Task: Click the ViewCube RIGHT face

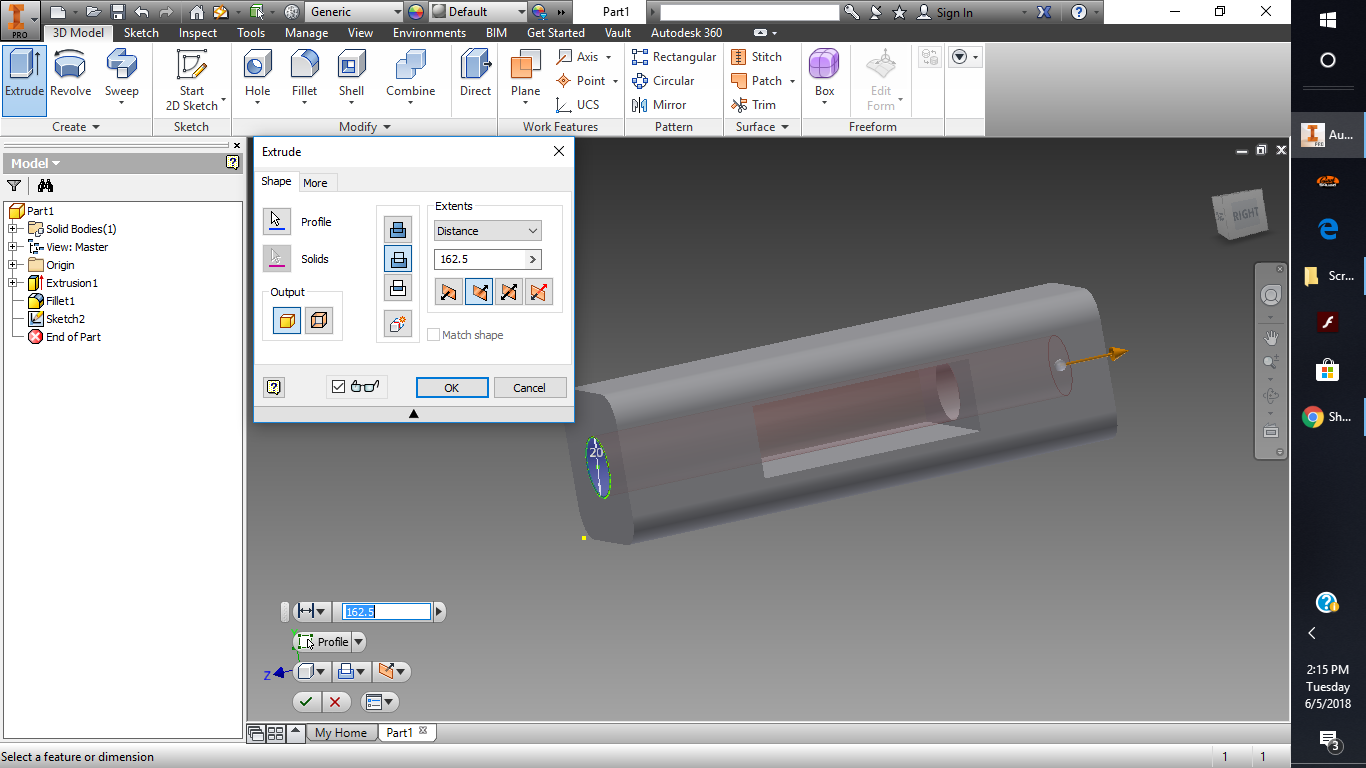Action: pyautogui.click(x=1246, y=214)
